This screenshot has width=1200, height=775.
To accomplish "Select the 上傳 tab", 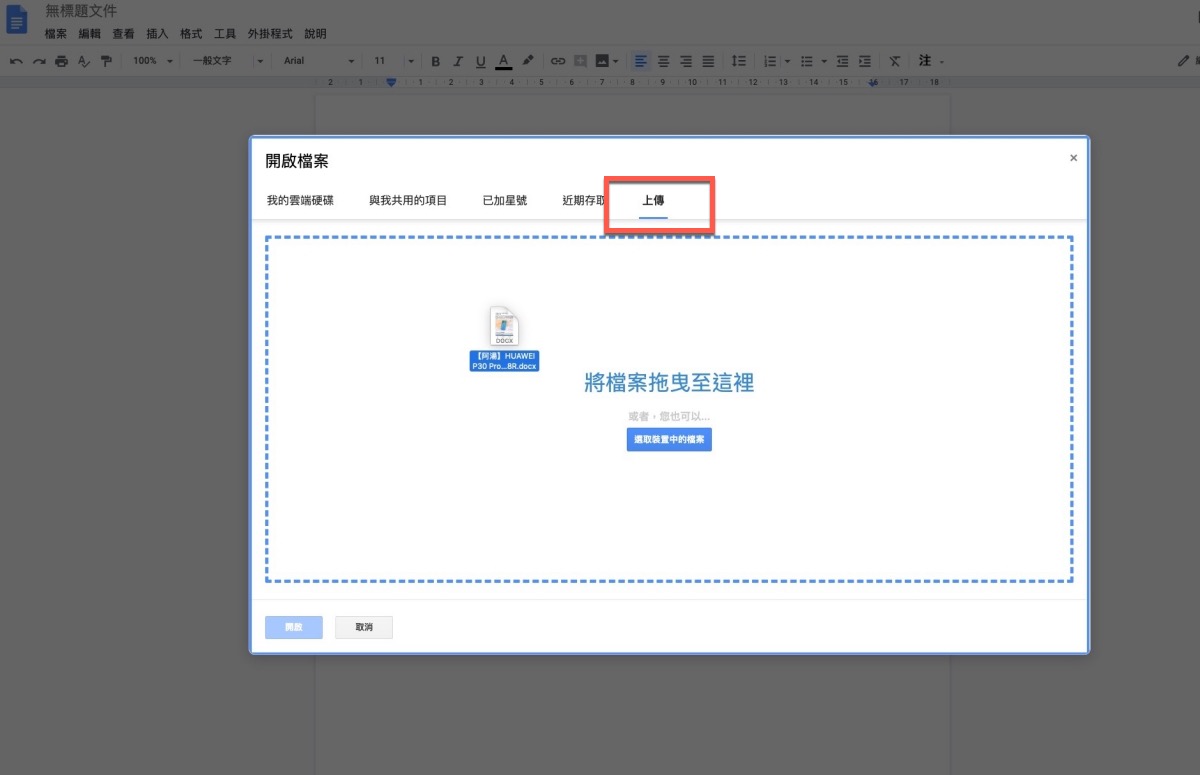I will 653,200.
